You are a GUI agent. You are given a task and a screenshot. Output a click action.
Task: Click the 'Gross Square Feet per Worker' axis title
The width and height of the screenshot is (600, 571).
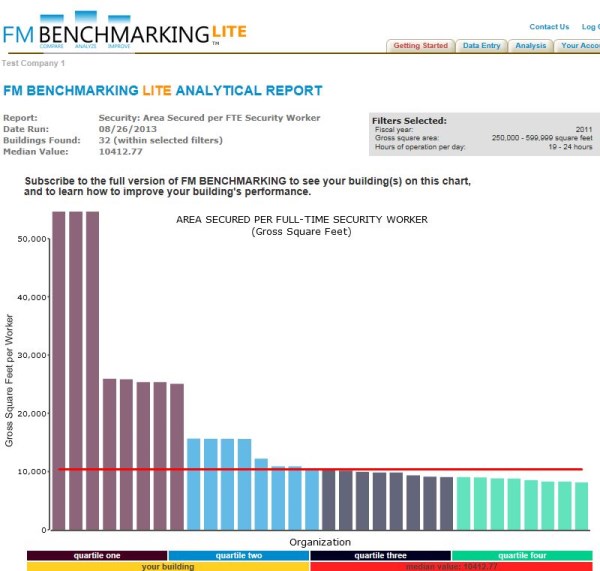click(9, 381)
